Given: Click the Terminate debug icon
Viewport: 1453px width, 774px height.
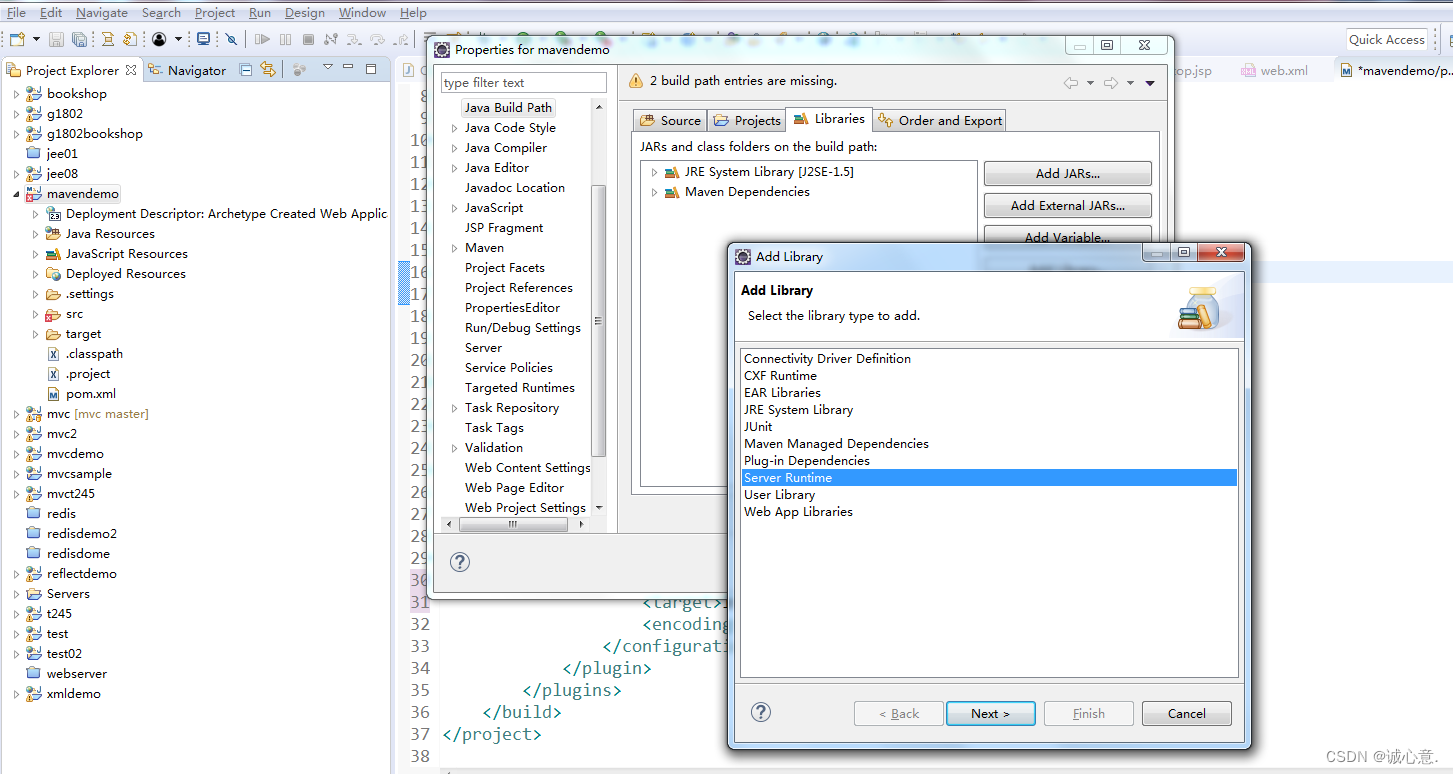Looking at the screenshot, I should tap(308, 39).
